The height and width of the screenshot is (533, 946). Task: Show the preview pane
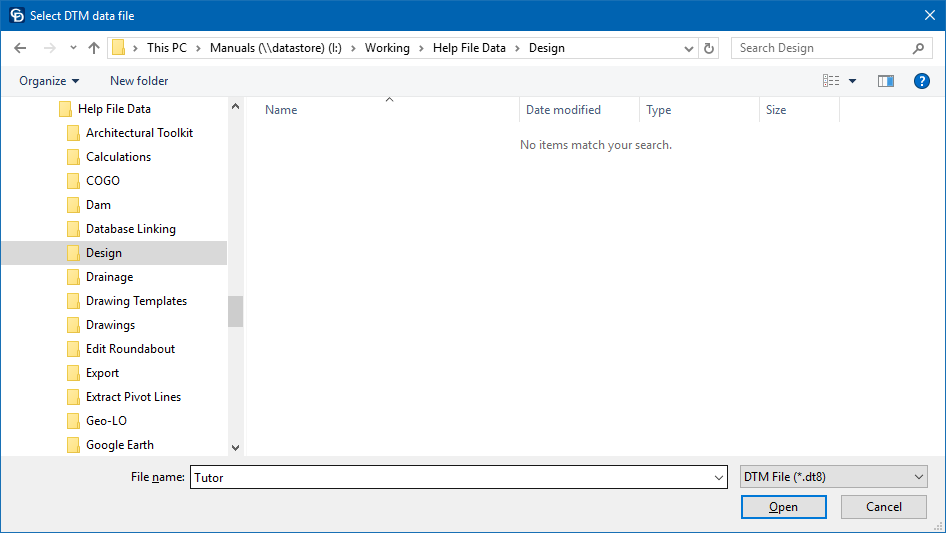tap(885, 81)
